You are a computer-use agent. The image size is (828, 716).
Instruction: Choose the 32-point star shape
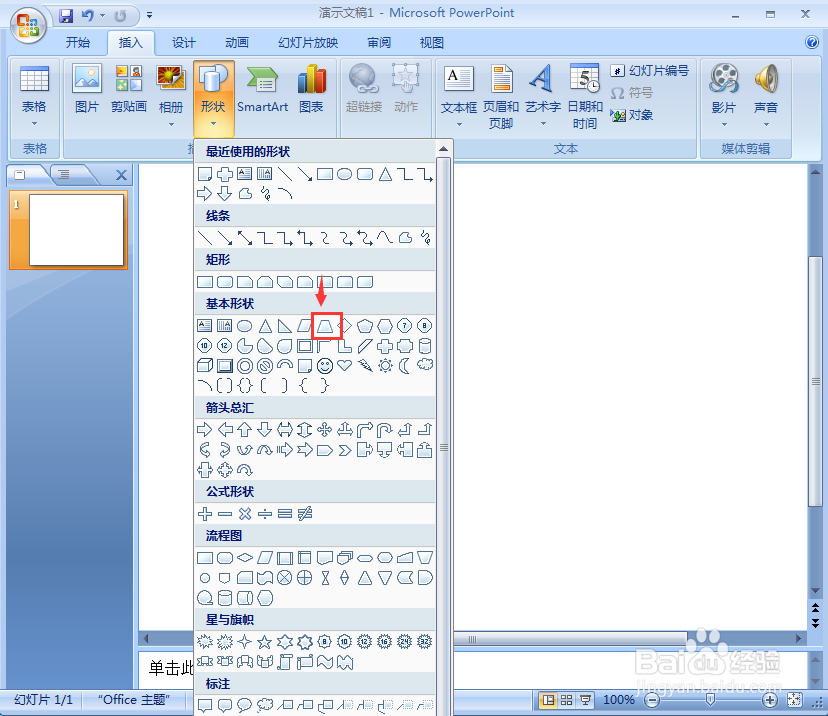tap(425, 642)
